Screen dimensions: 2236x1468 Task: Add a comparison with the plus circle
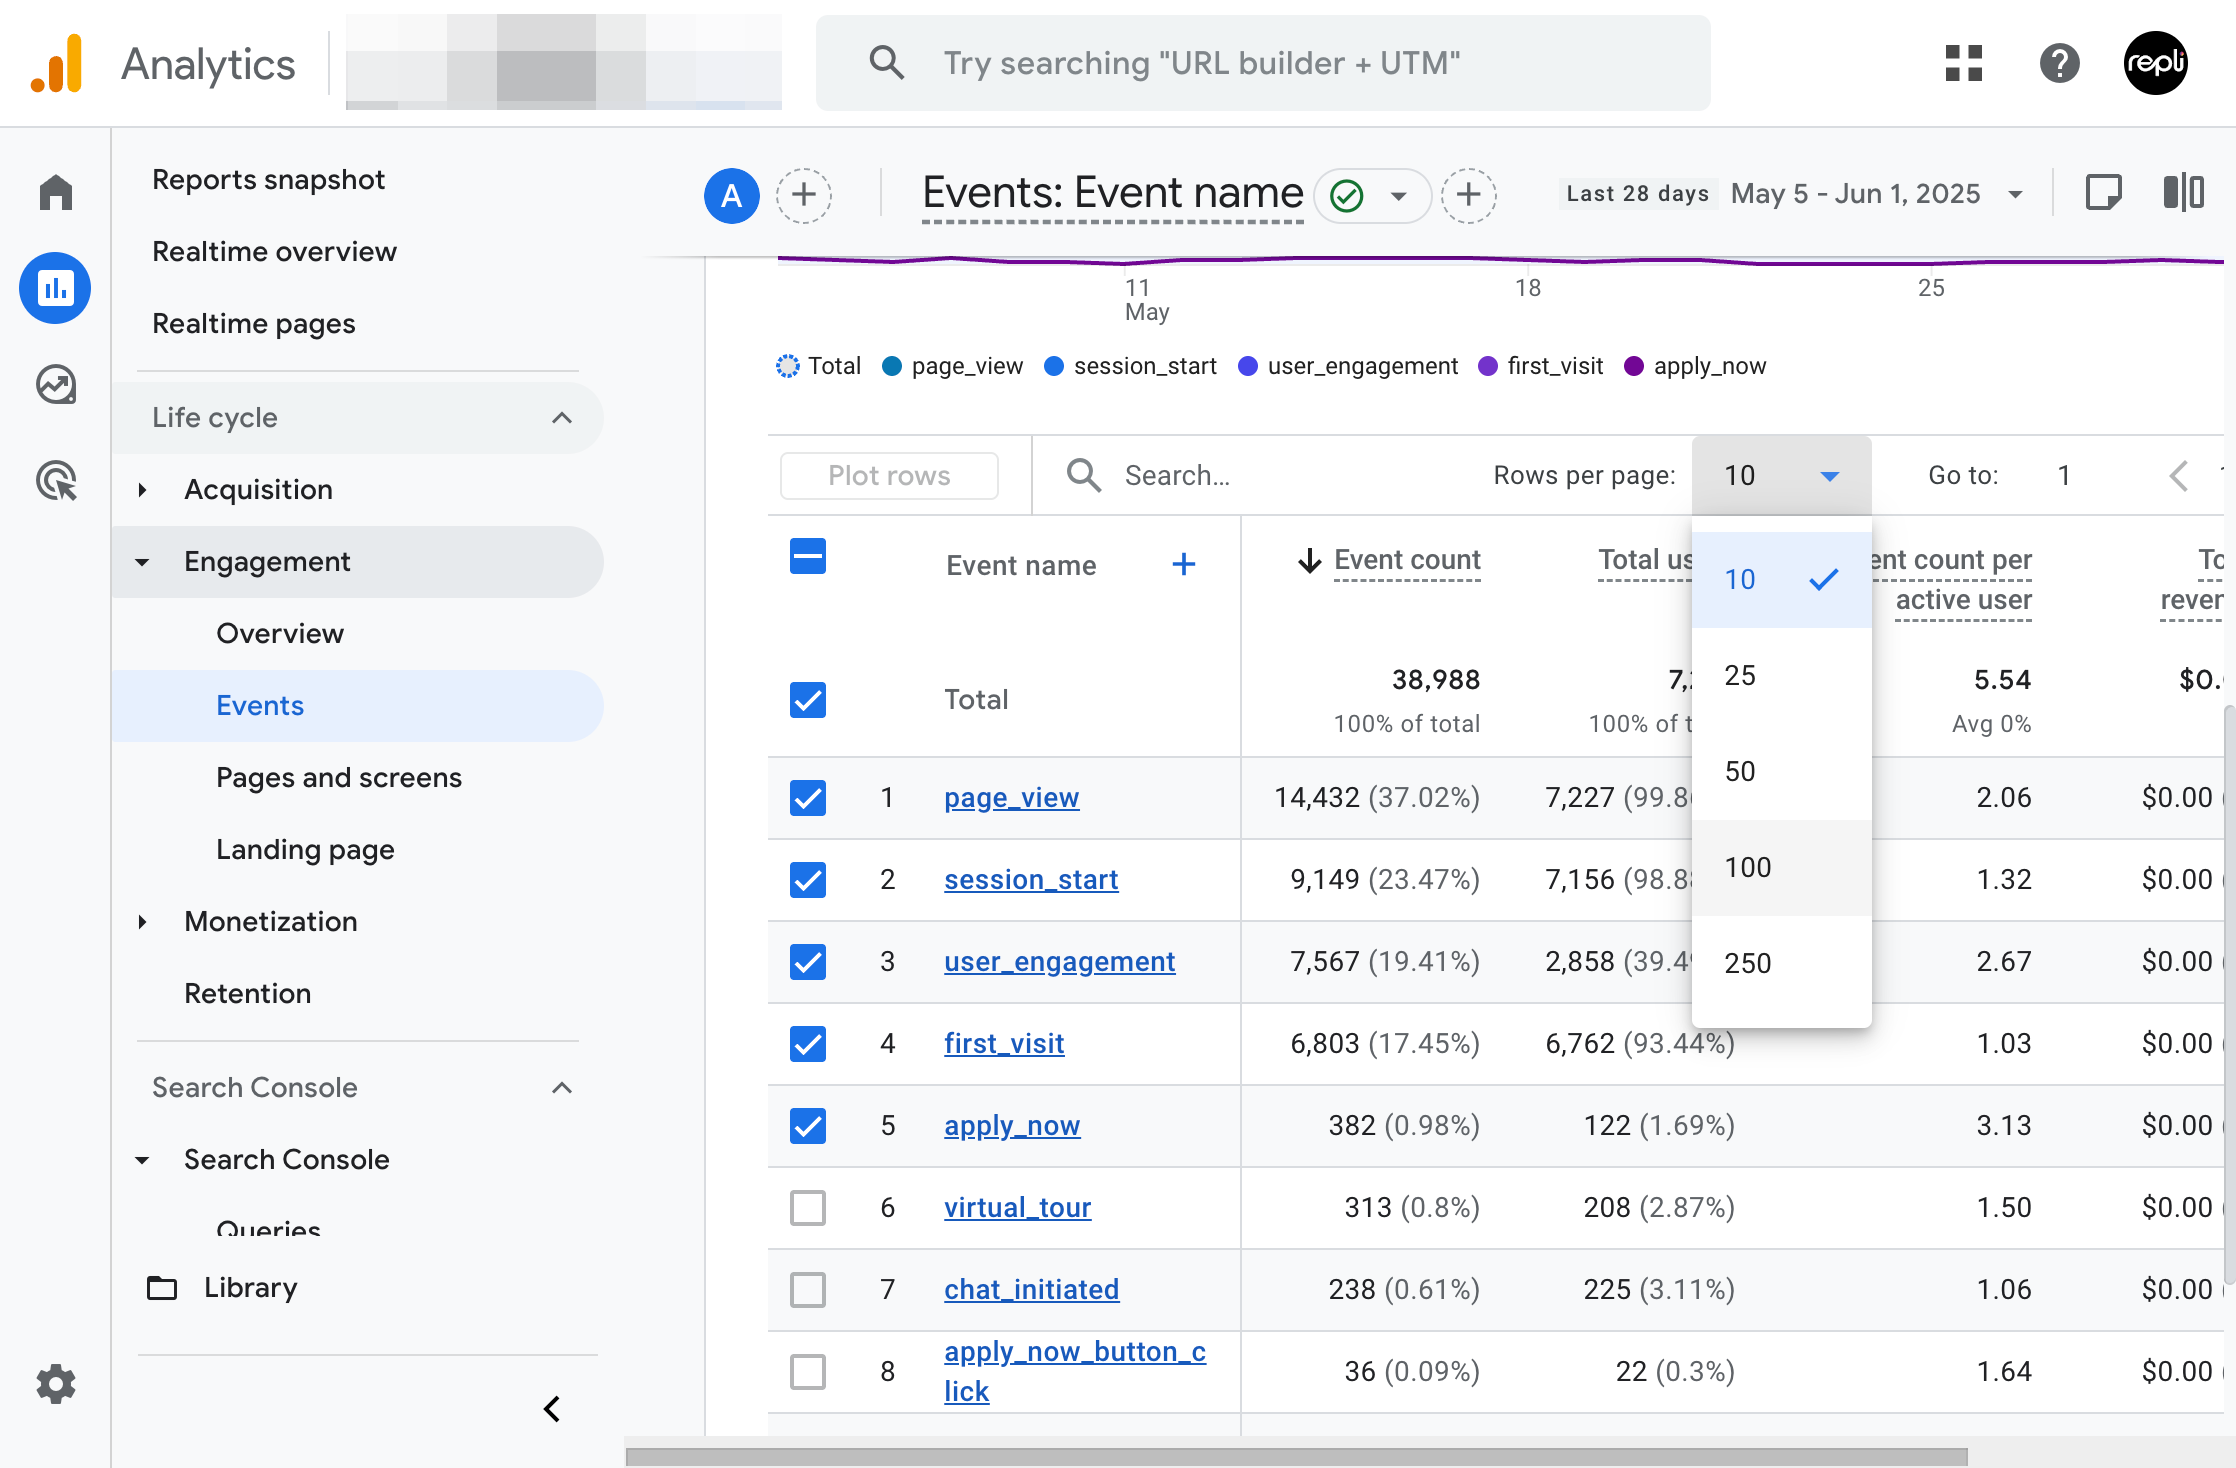click(804, 195)
